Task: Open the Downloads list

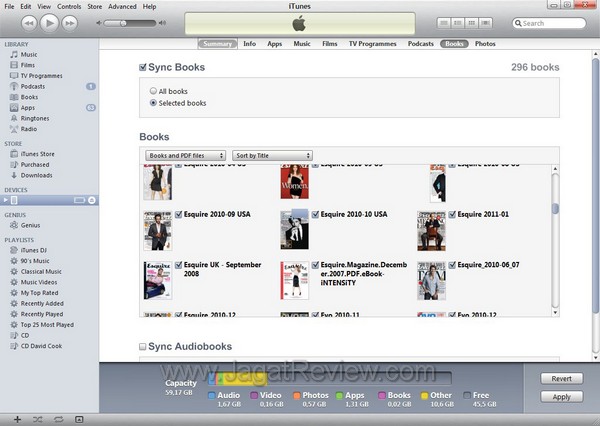Action: pos(36,175)
